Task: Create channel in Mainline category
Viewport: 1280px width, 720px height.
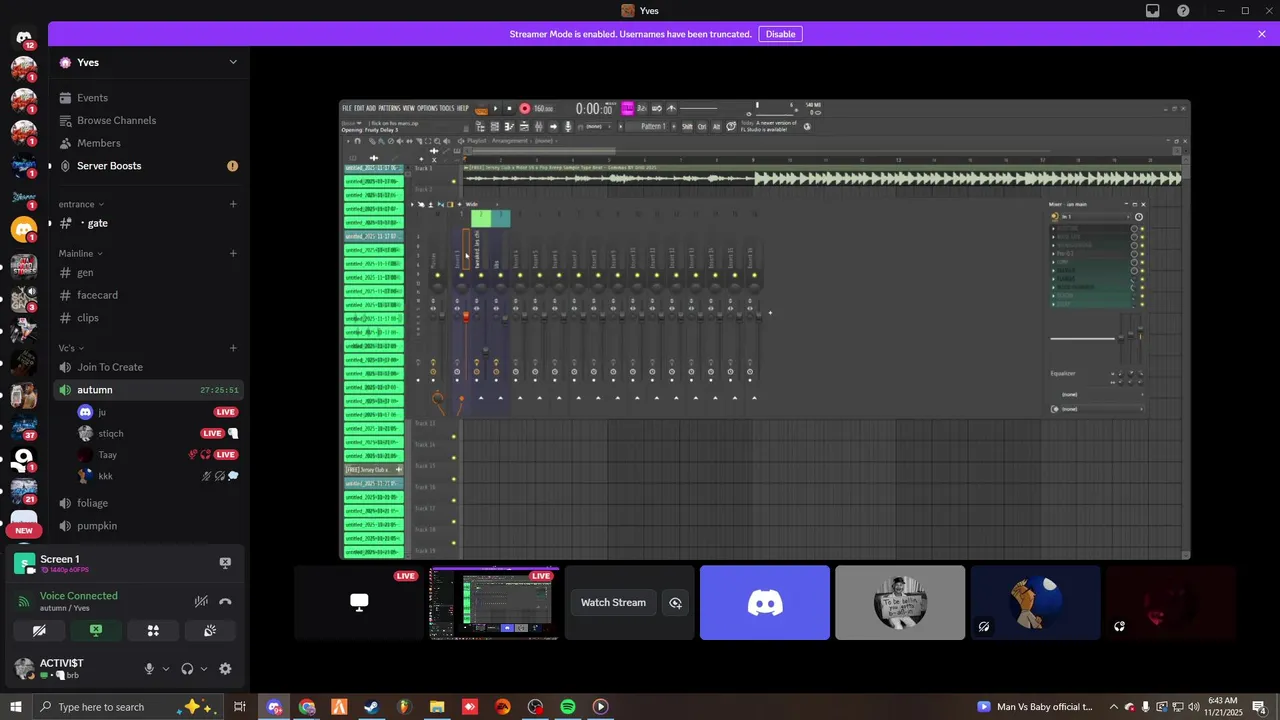Action: 233,253
